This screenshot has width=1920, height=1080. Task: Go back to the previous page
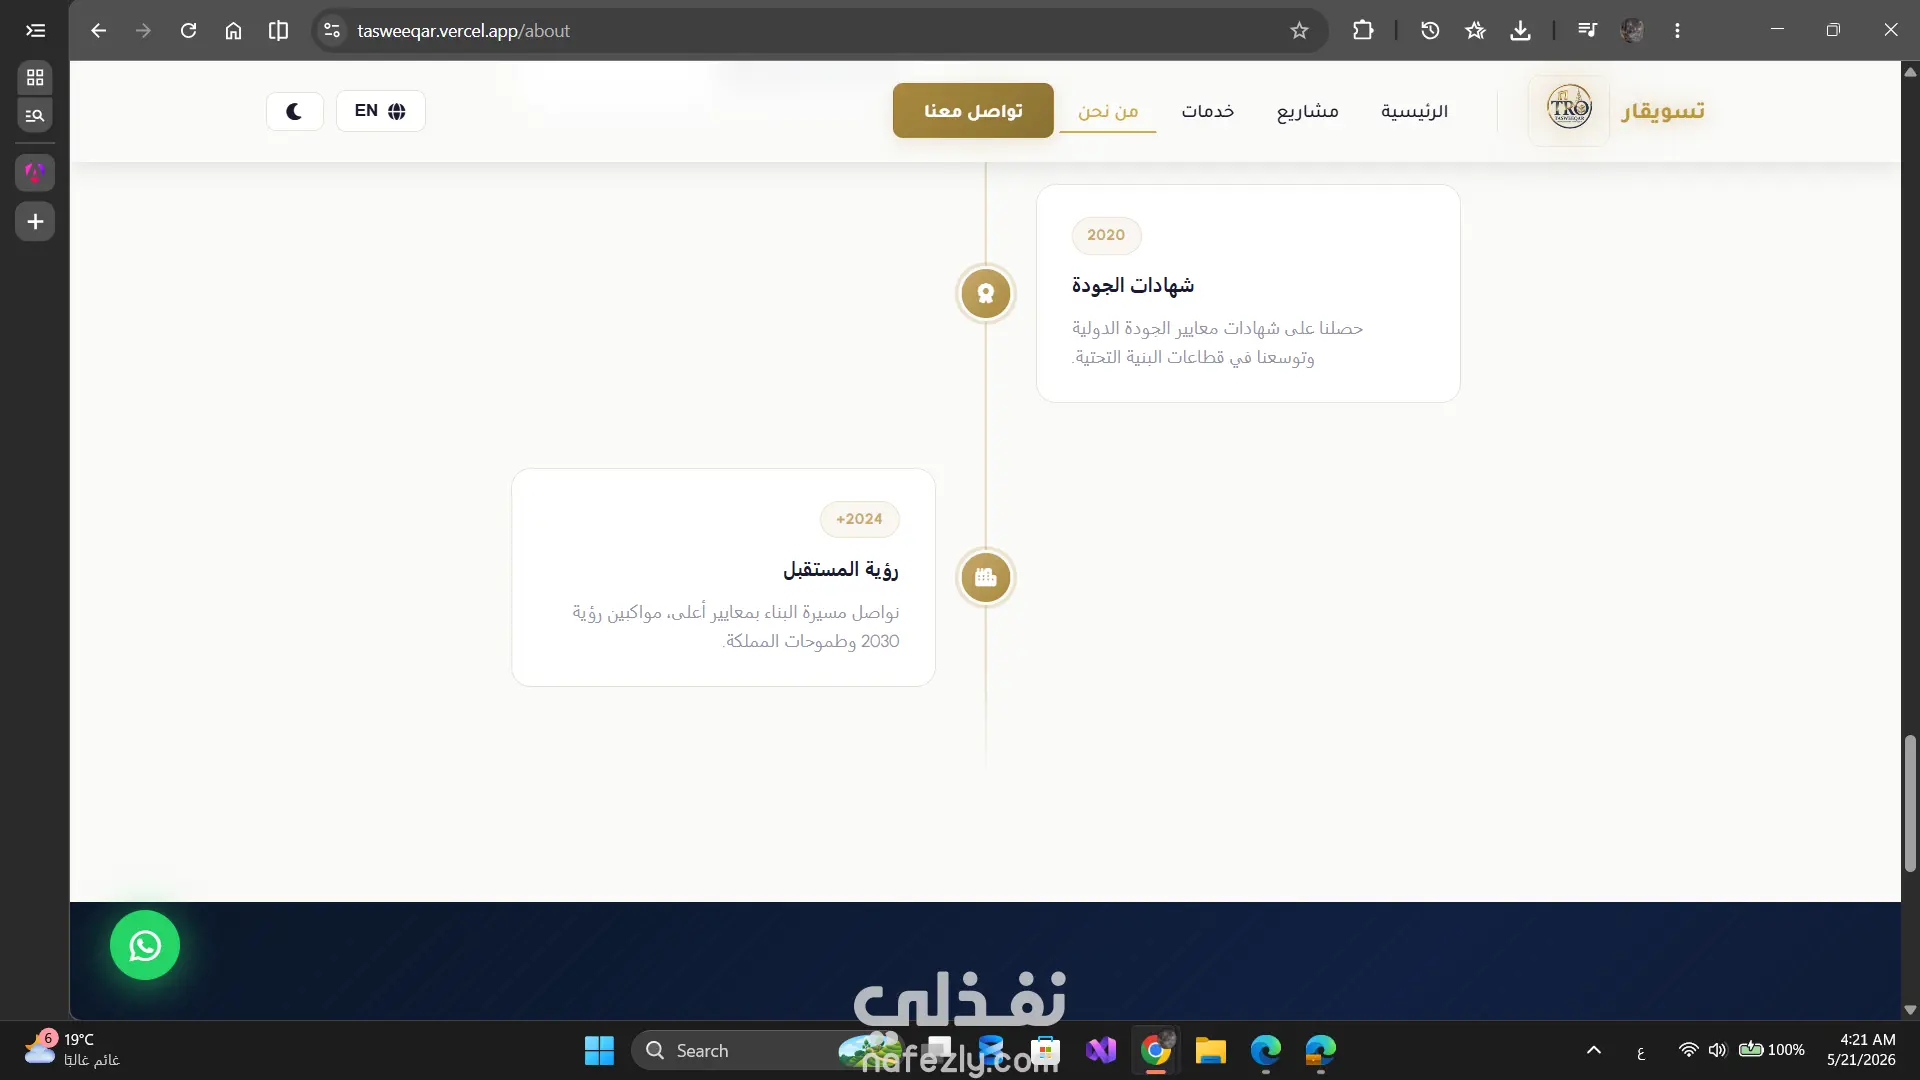98,30
